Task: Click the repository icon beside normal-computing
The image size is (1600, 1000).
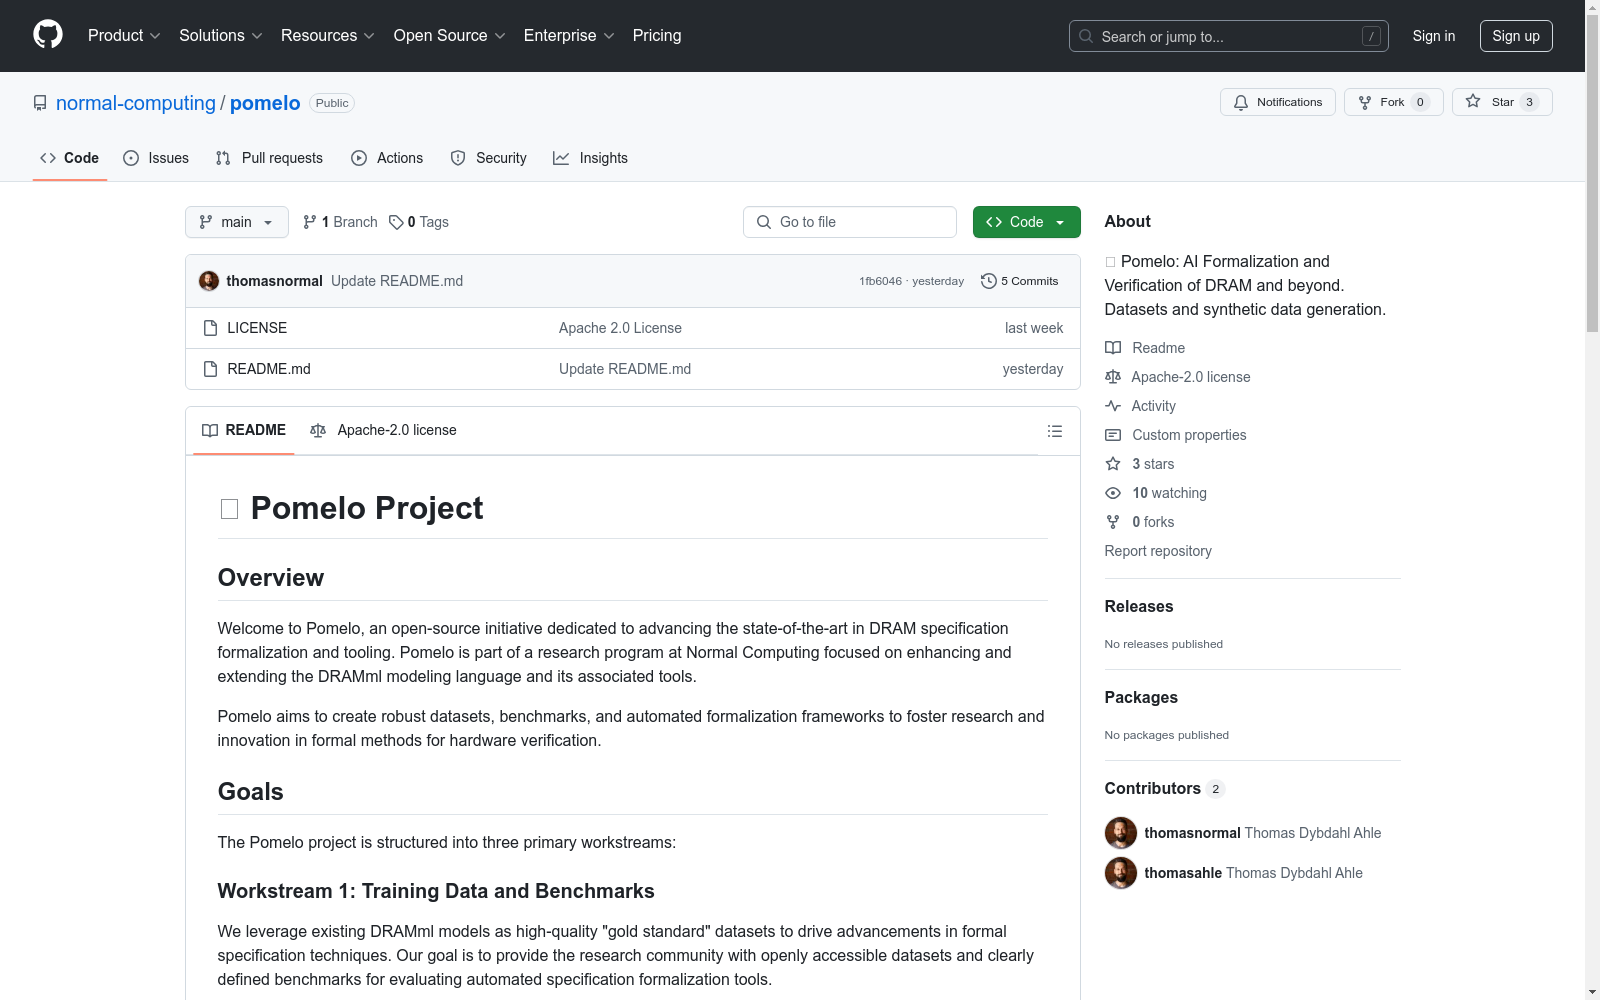Action: click(x=40, y=103)
